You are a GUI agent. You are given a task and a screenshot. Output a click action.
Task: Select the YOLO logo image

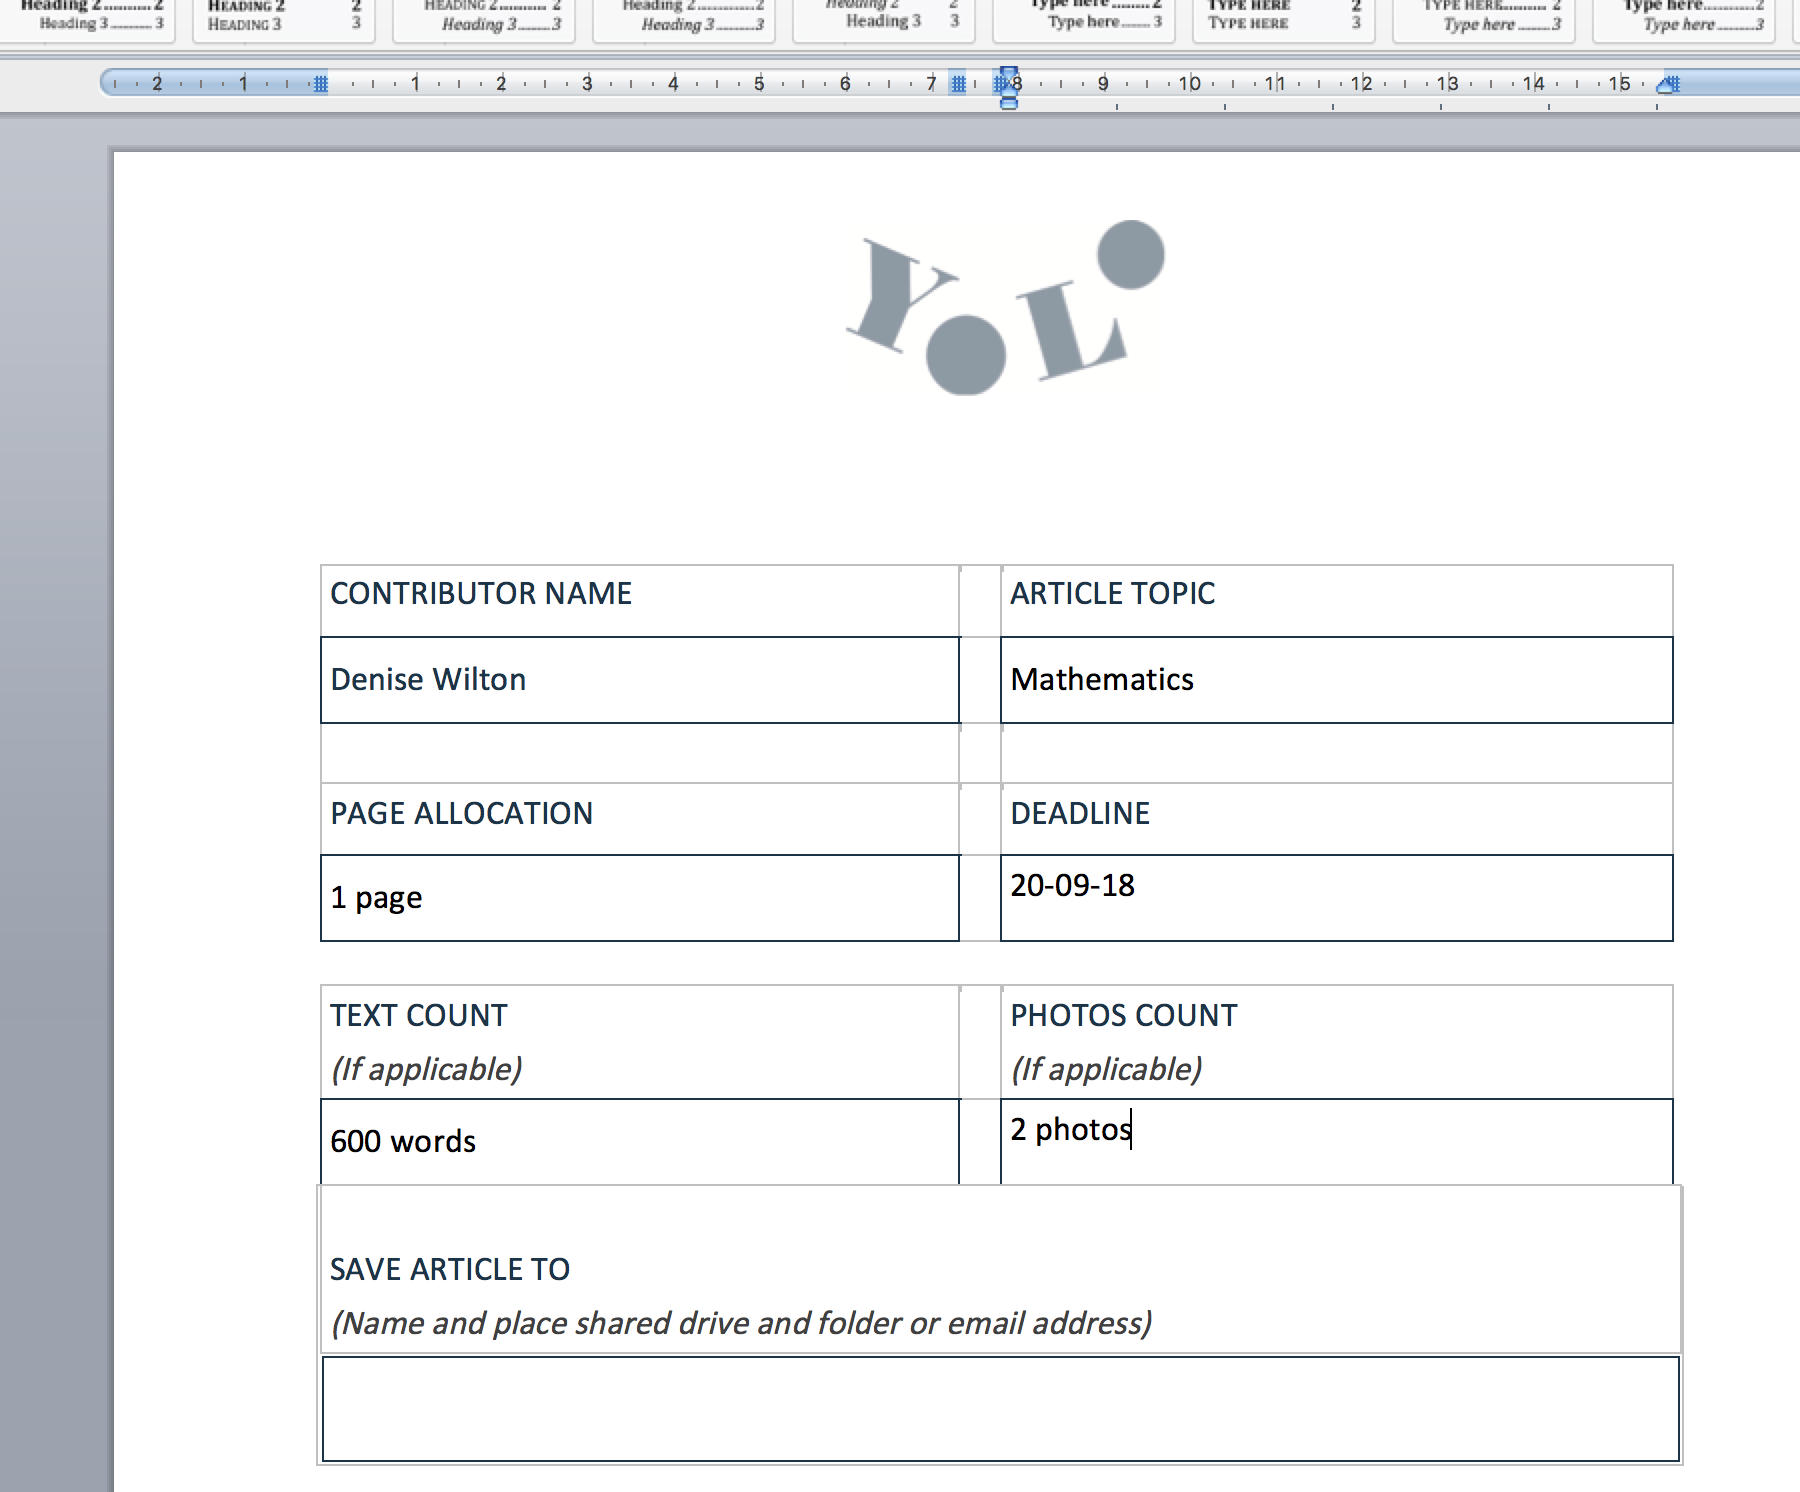pyautogui.click(x=1006, y=307)
